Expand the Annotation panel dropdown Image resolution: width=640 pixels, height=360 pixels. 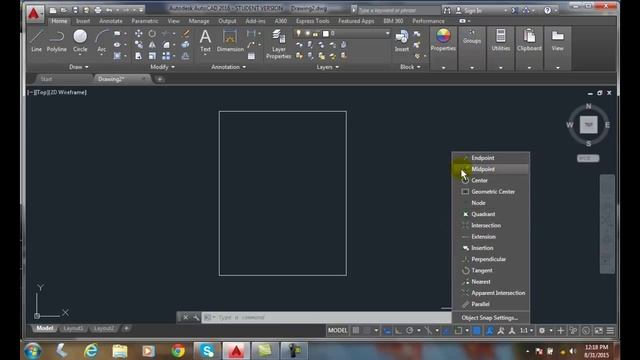click(229, 67)
